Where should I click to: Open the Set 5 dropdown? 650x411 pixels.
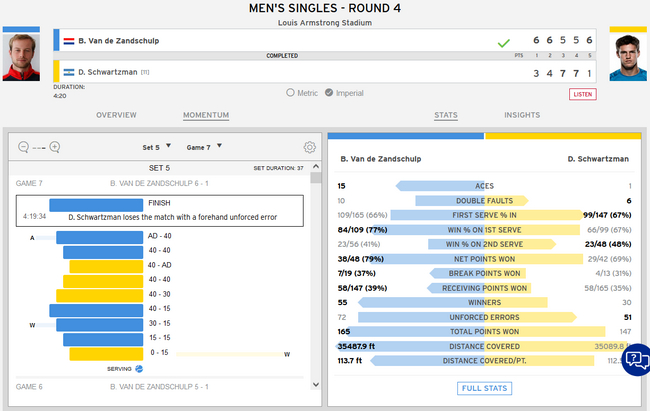(x=157, y=147)
